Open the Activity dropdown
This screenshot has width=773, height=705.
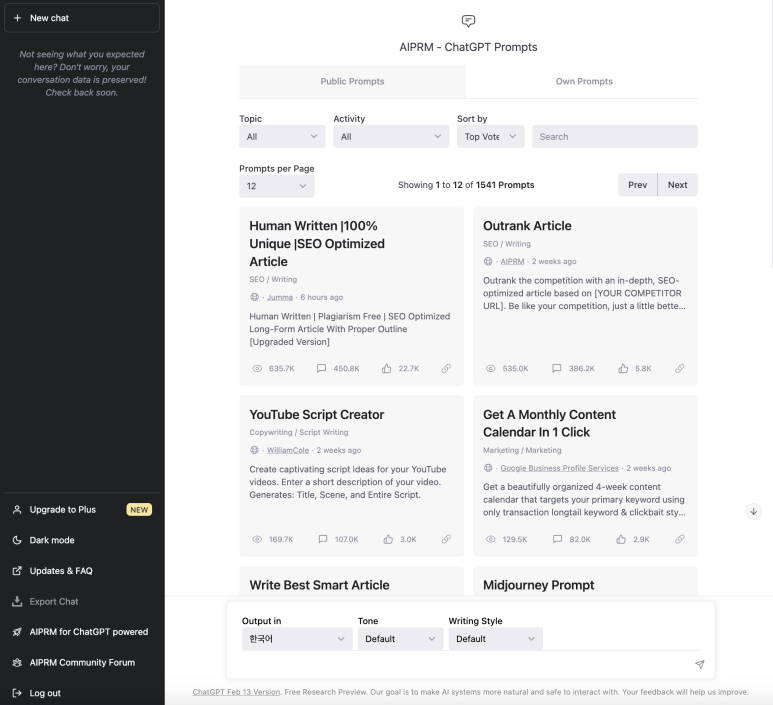pyautogui.click(x=391, y=137)
